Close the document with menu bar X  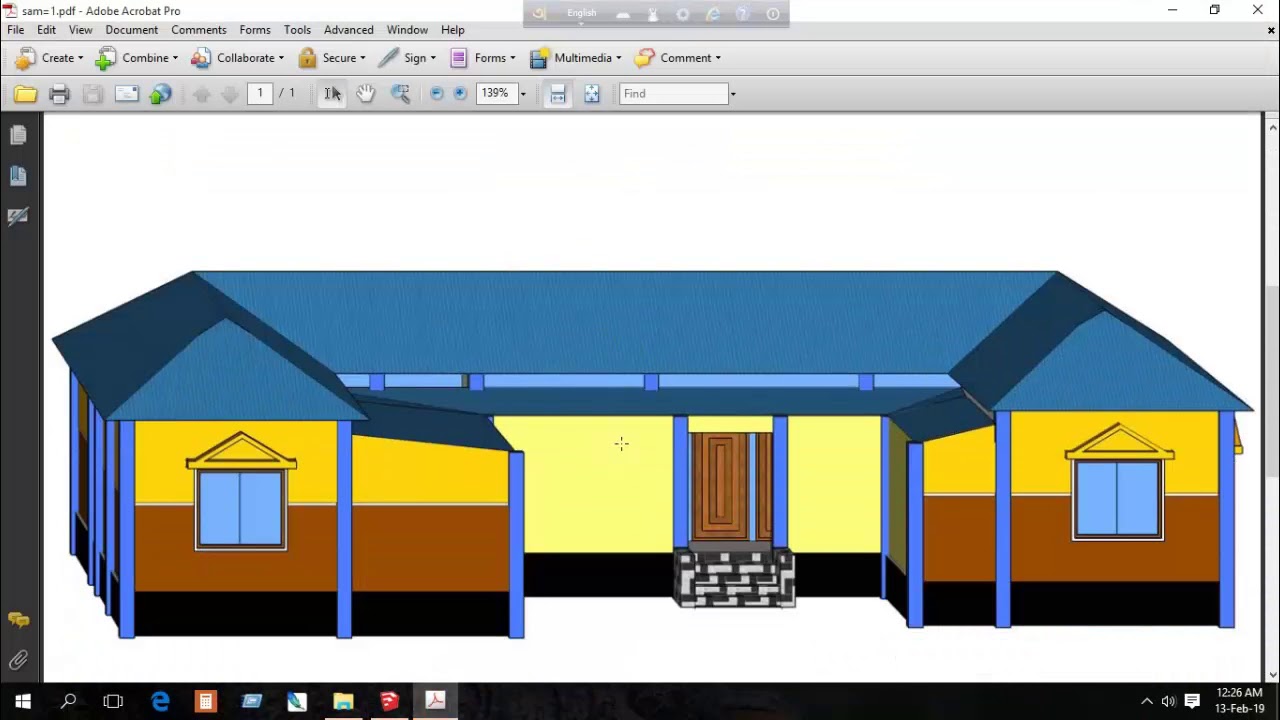click(1271, 30)
